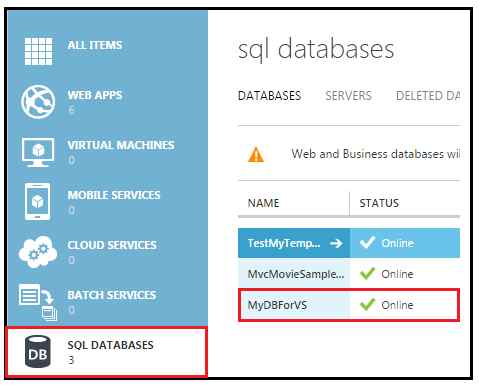This screenshot has width=479, height=386.
Task: Click the sql databases page heading
Action: click(x=316, y=49)
